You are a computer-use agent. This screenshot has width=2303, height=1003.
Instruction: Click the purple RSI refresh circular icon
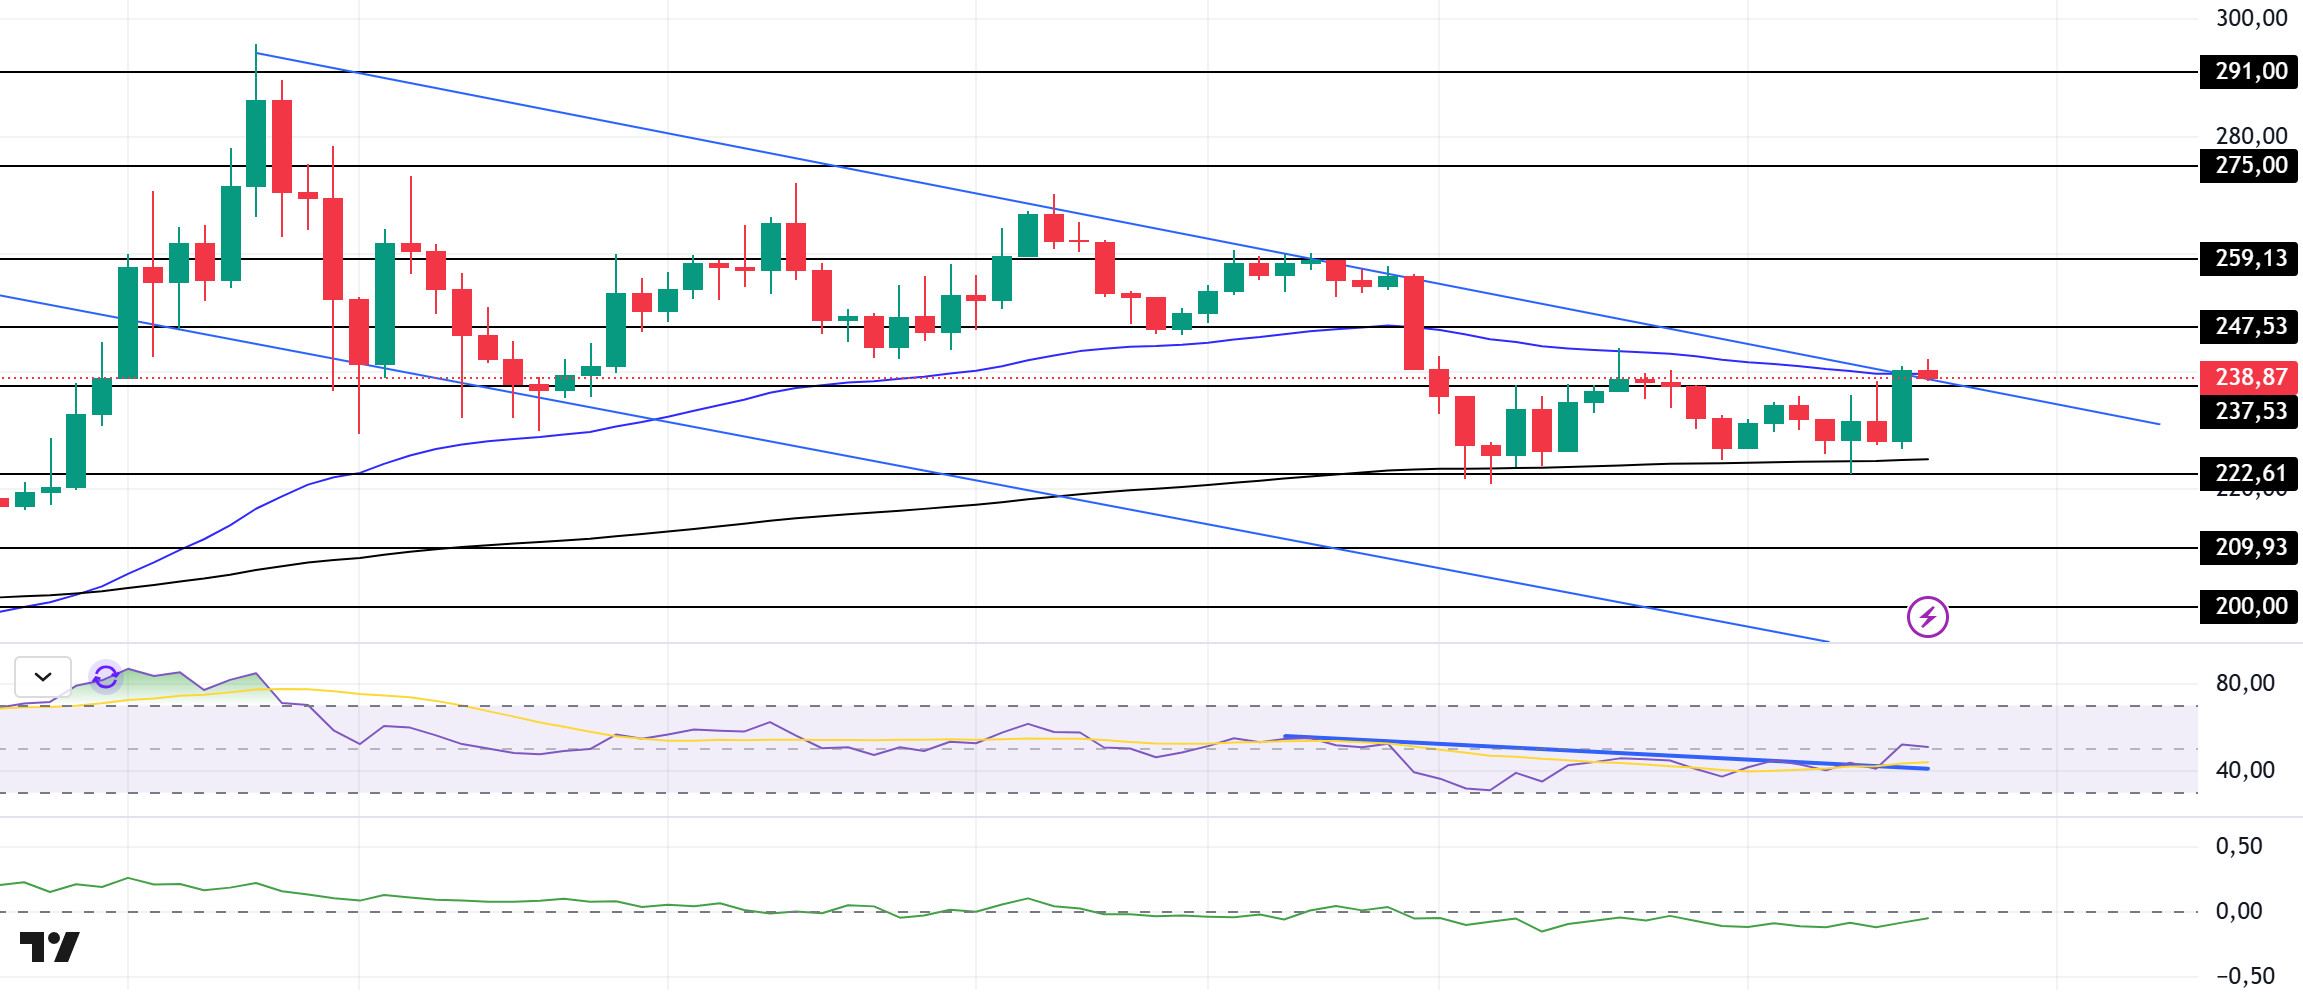pyautogui.click(x=106, y=677)
